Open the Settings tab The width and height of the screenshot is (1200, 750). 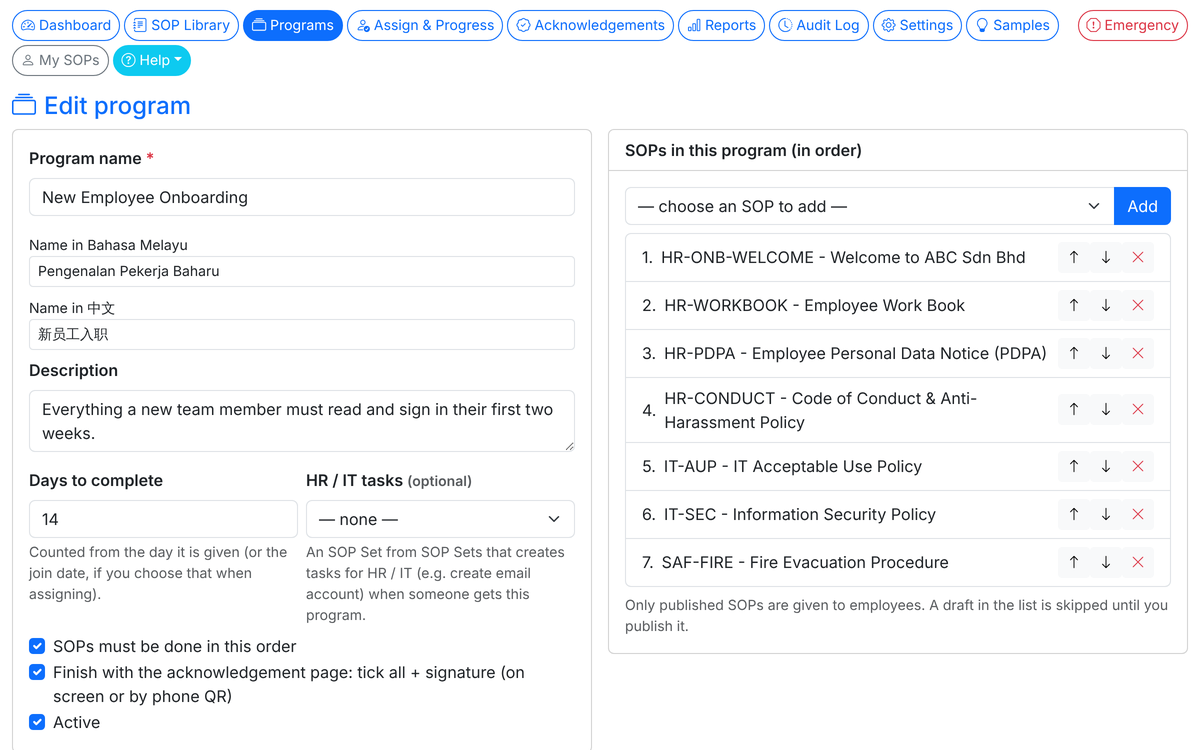[x=917, y=25]
